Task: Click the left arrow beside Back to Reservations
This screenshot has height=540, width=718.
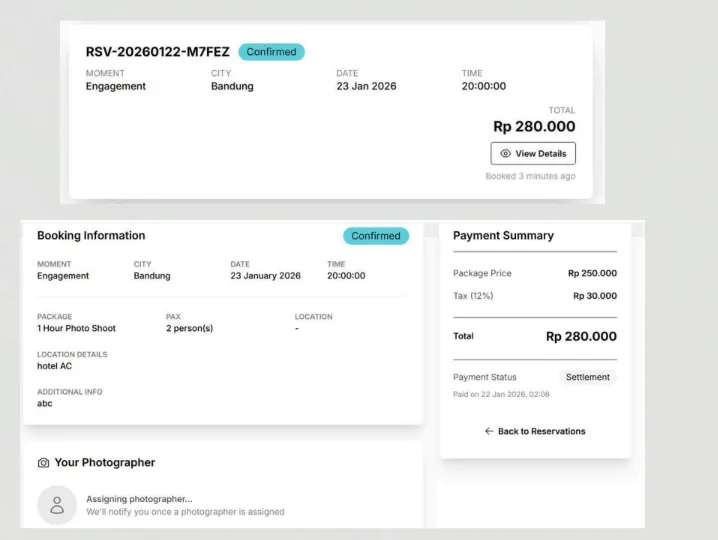Action: point(489,431)
